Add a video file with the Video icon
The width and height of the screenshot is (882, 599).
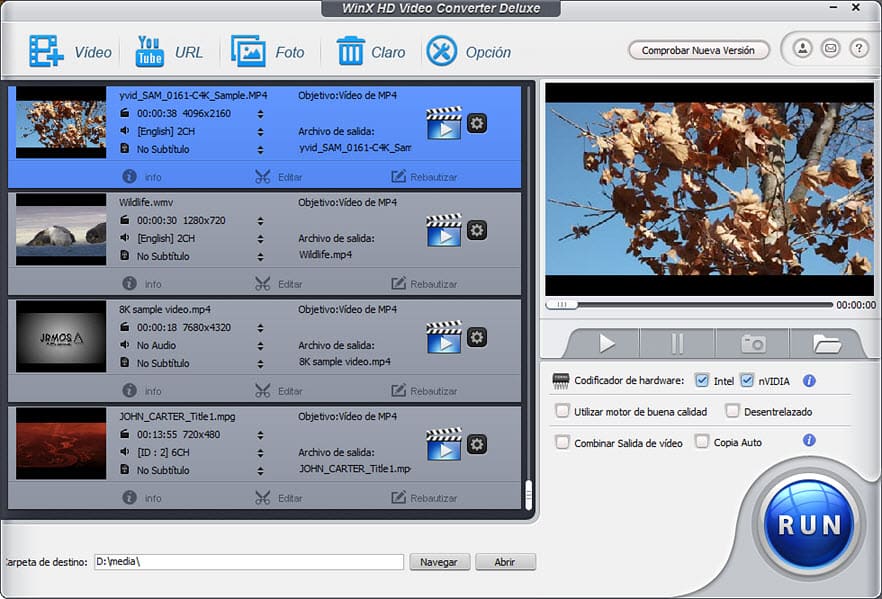pos(46,52)
